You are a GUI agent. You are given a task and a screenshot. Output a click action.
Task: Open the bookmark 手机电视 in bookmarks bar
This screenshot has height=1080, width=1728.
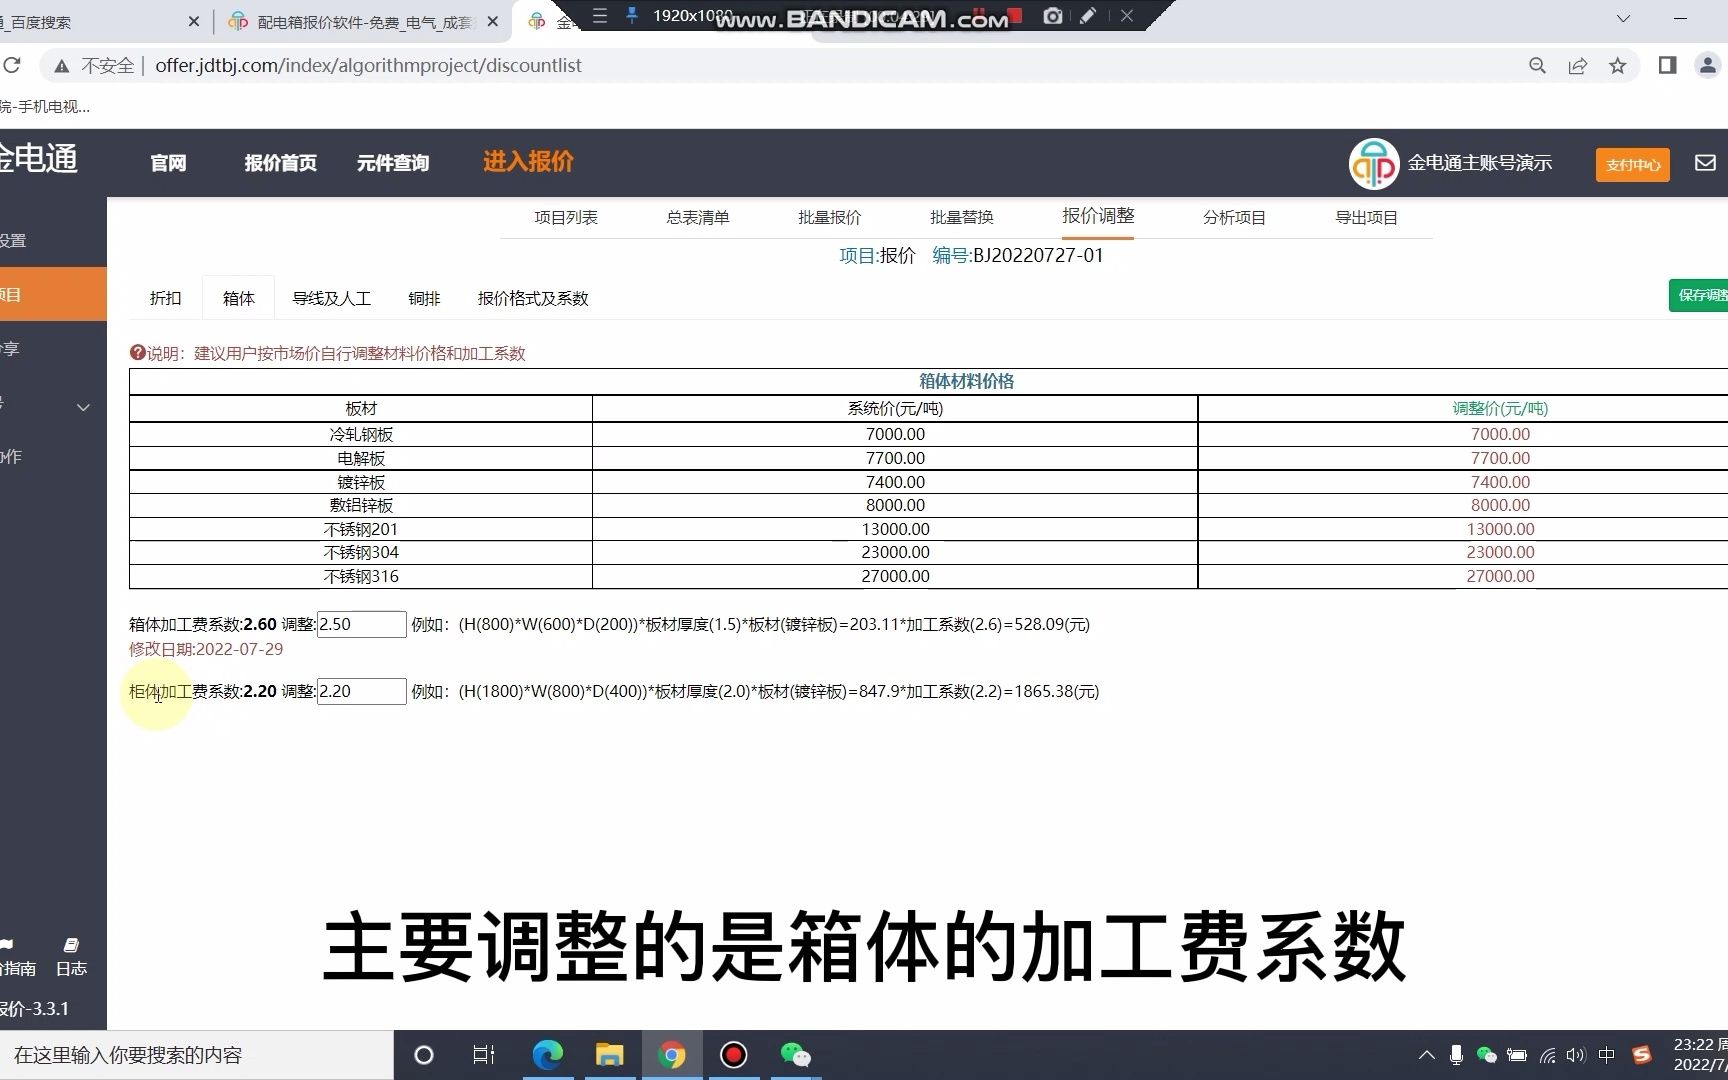click(x=44, y=106)
